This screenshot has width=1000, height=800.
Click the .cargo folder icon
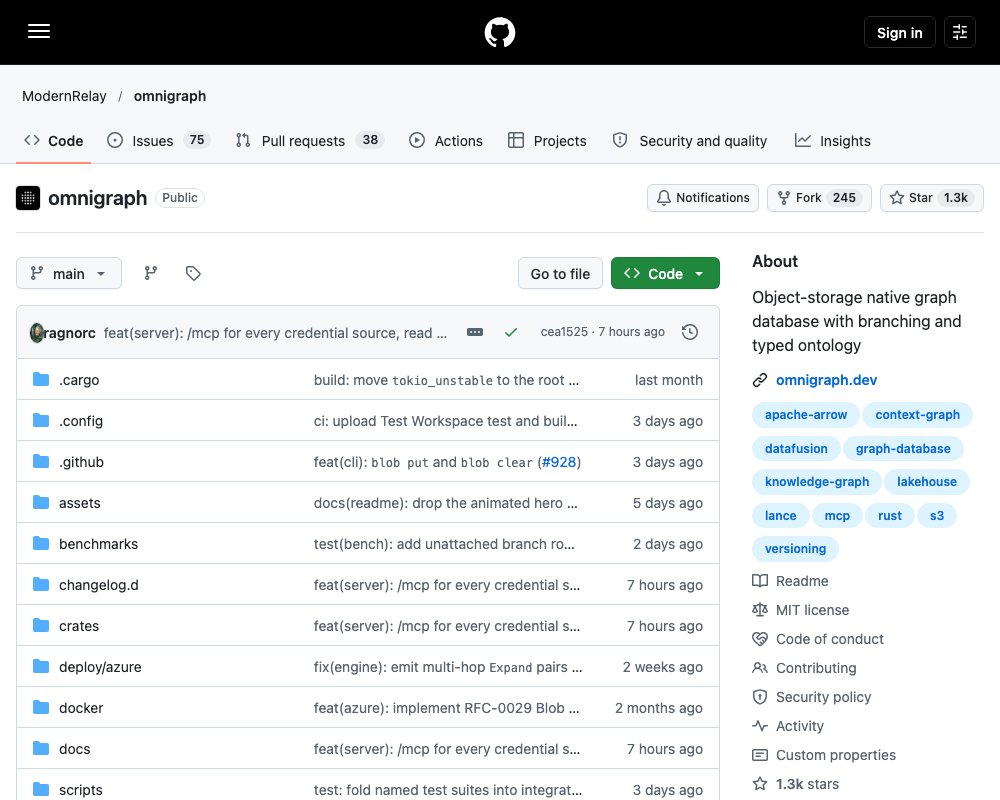(41, 380)
